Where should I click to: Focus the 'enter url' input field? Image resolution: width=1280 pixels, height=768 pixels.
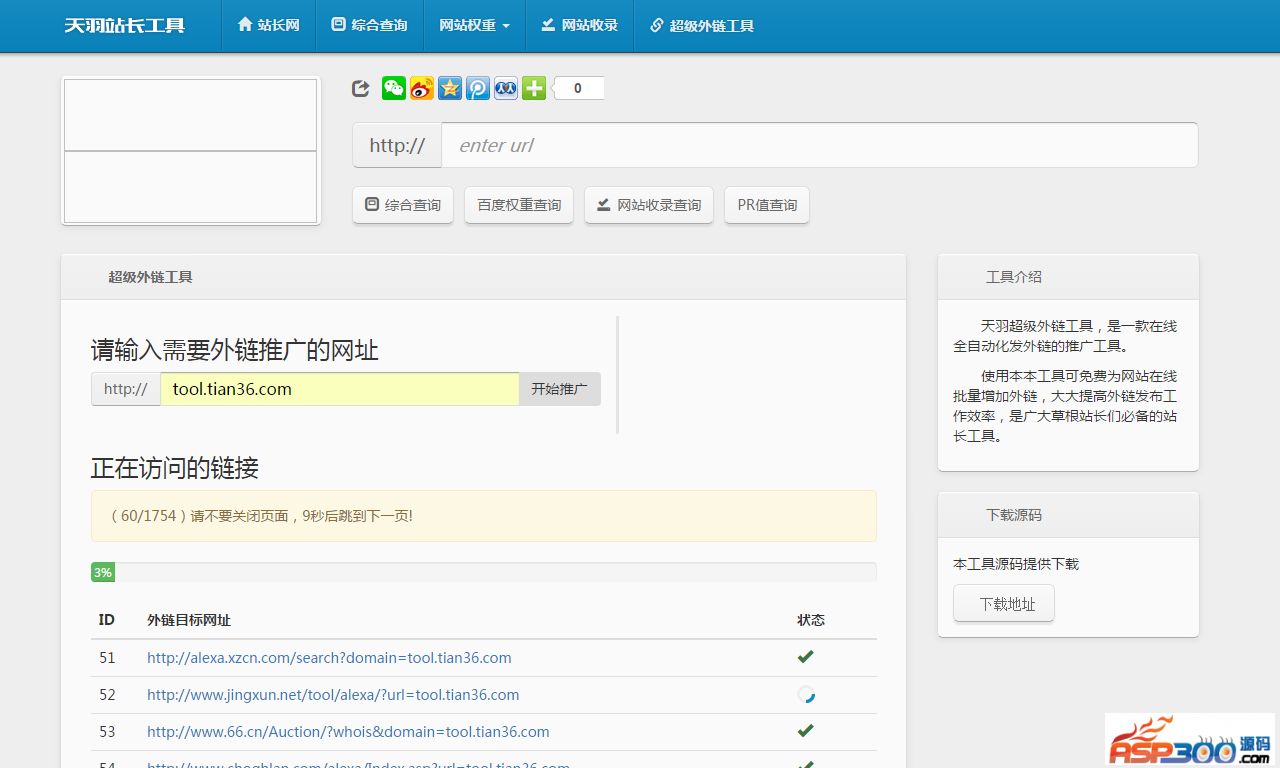coord(819,145)
